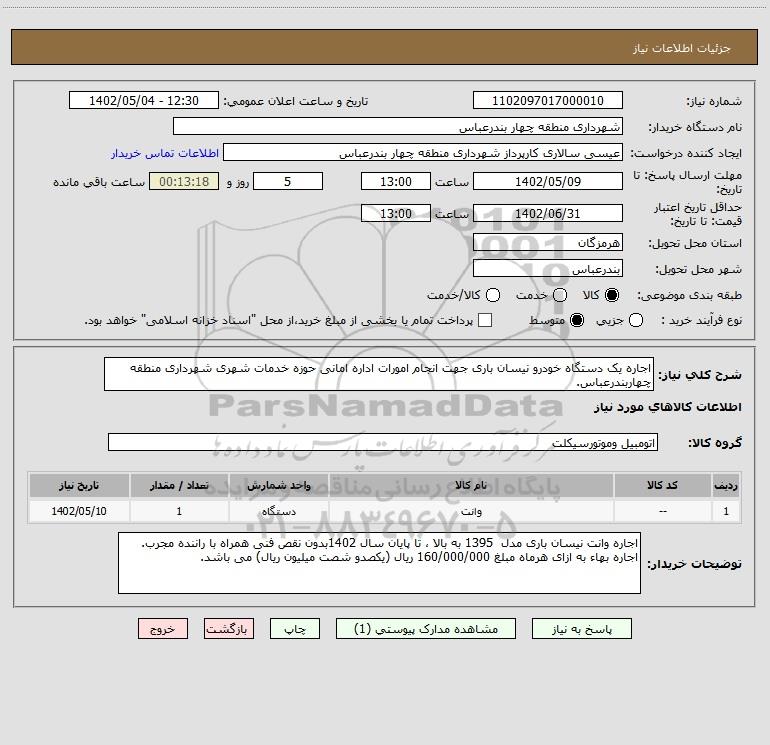This screenshot has height=745, width=770.
Task: Click the province field هرمزگان
Action: [x=548, y=242]
